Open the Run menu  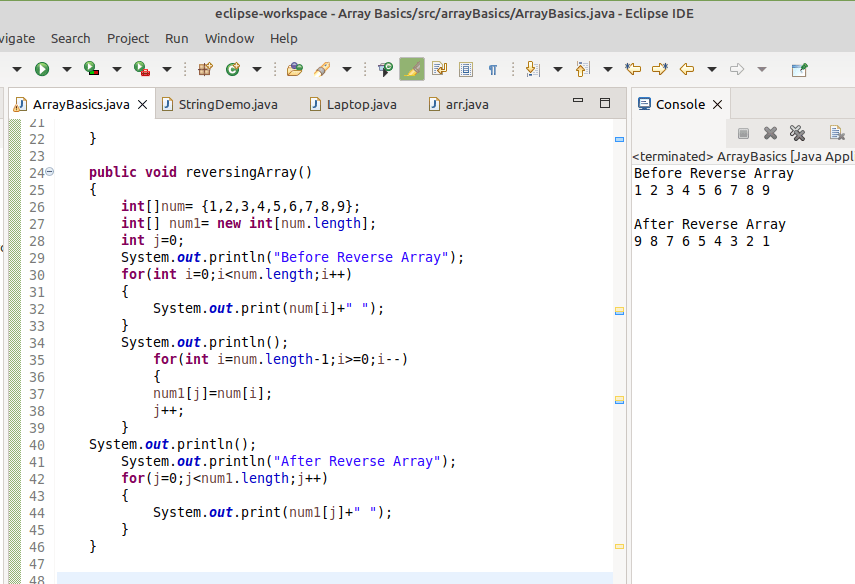click(x=177, y=39)
